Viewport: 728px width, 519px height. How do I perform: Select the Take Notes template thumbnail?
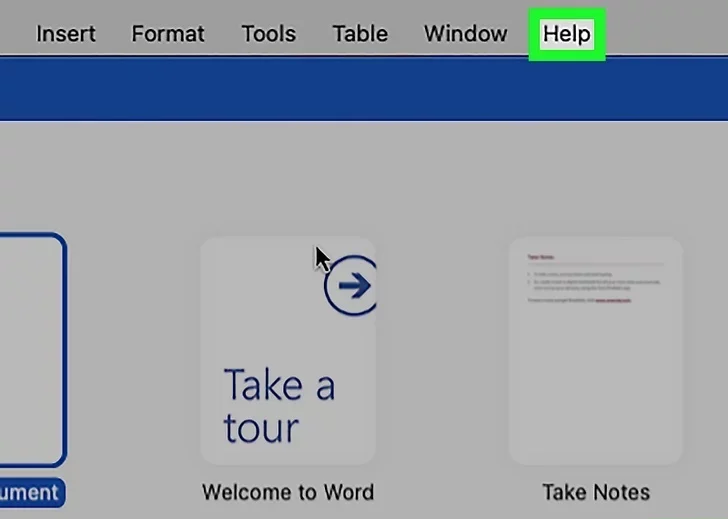(x=596, y=350)
